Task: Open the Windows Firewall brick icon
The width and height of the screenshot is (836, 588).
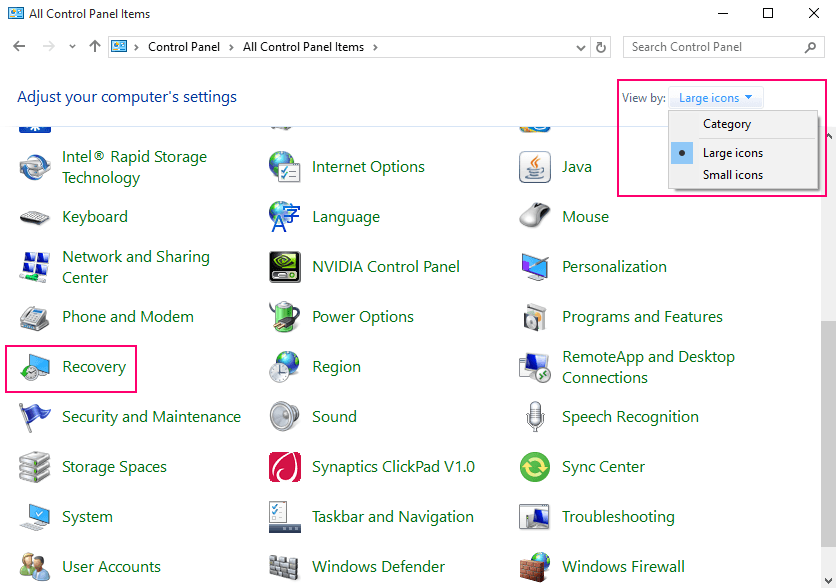Action: click(x=535, y=567)
